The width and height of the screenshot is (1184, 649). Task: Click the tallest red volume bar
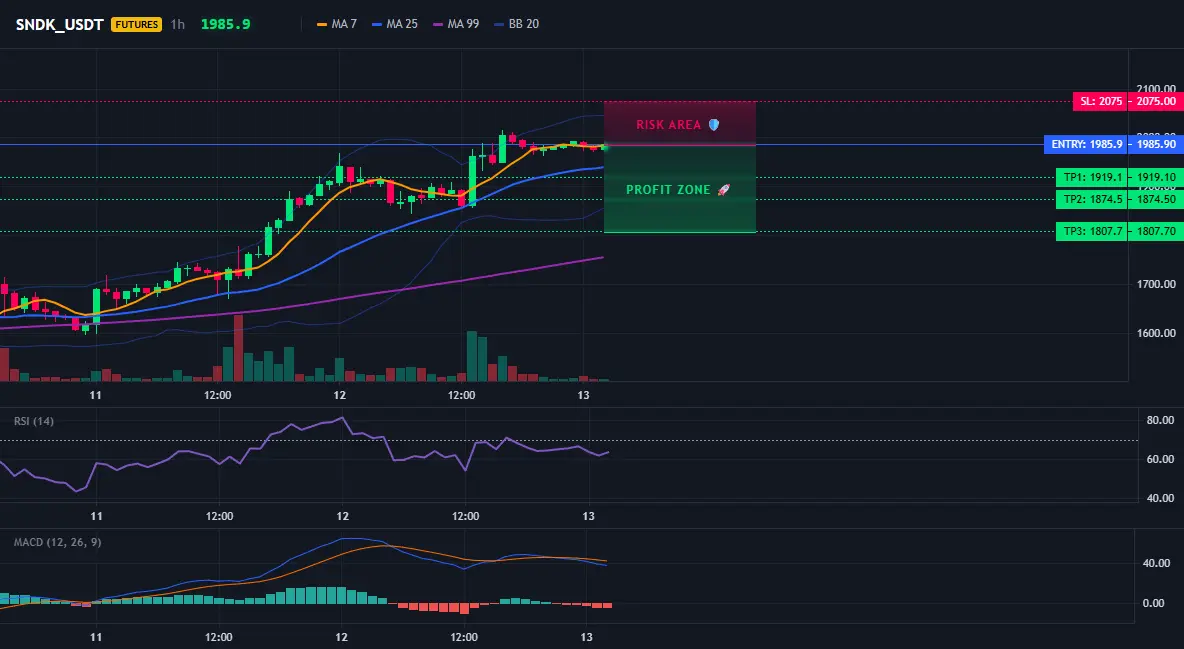[x=239, y=348]
